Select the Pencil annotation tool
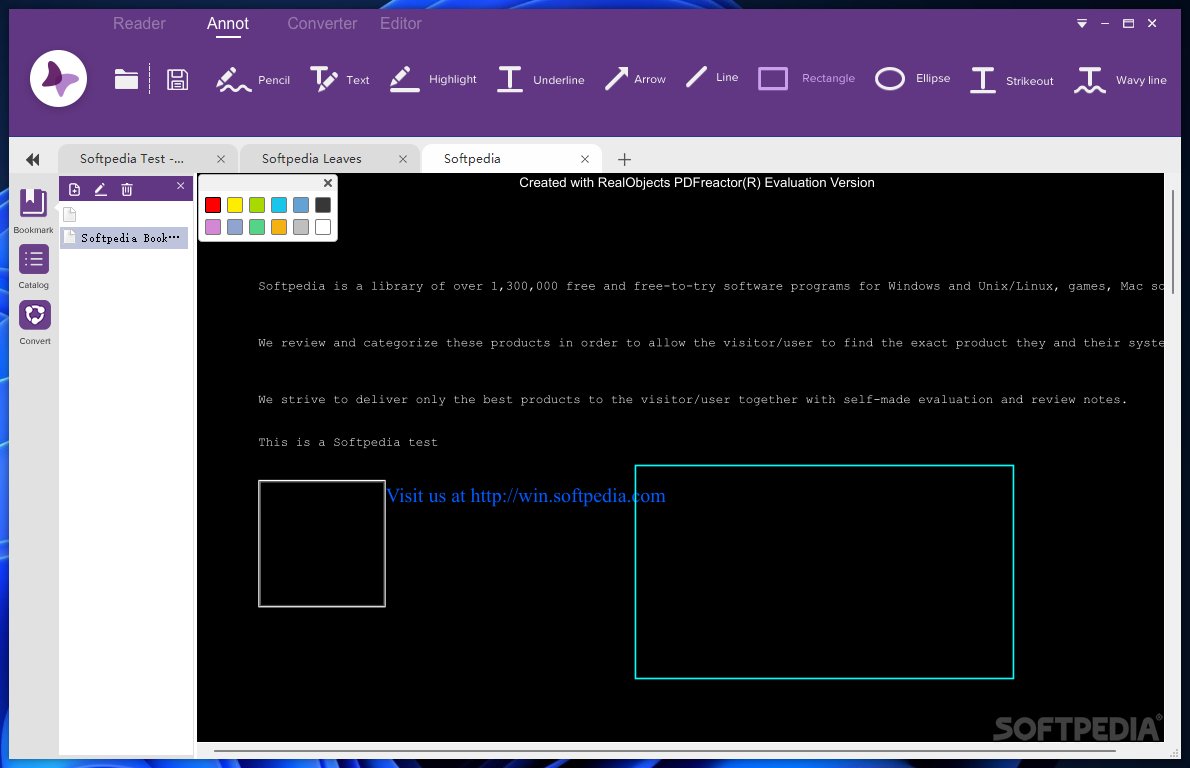This screenshot has width=1190, height=768. coord(253,79)
